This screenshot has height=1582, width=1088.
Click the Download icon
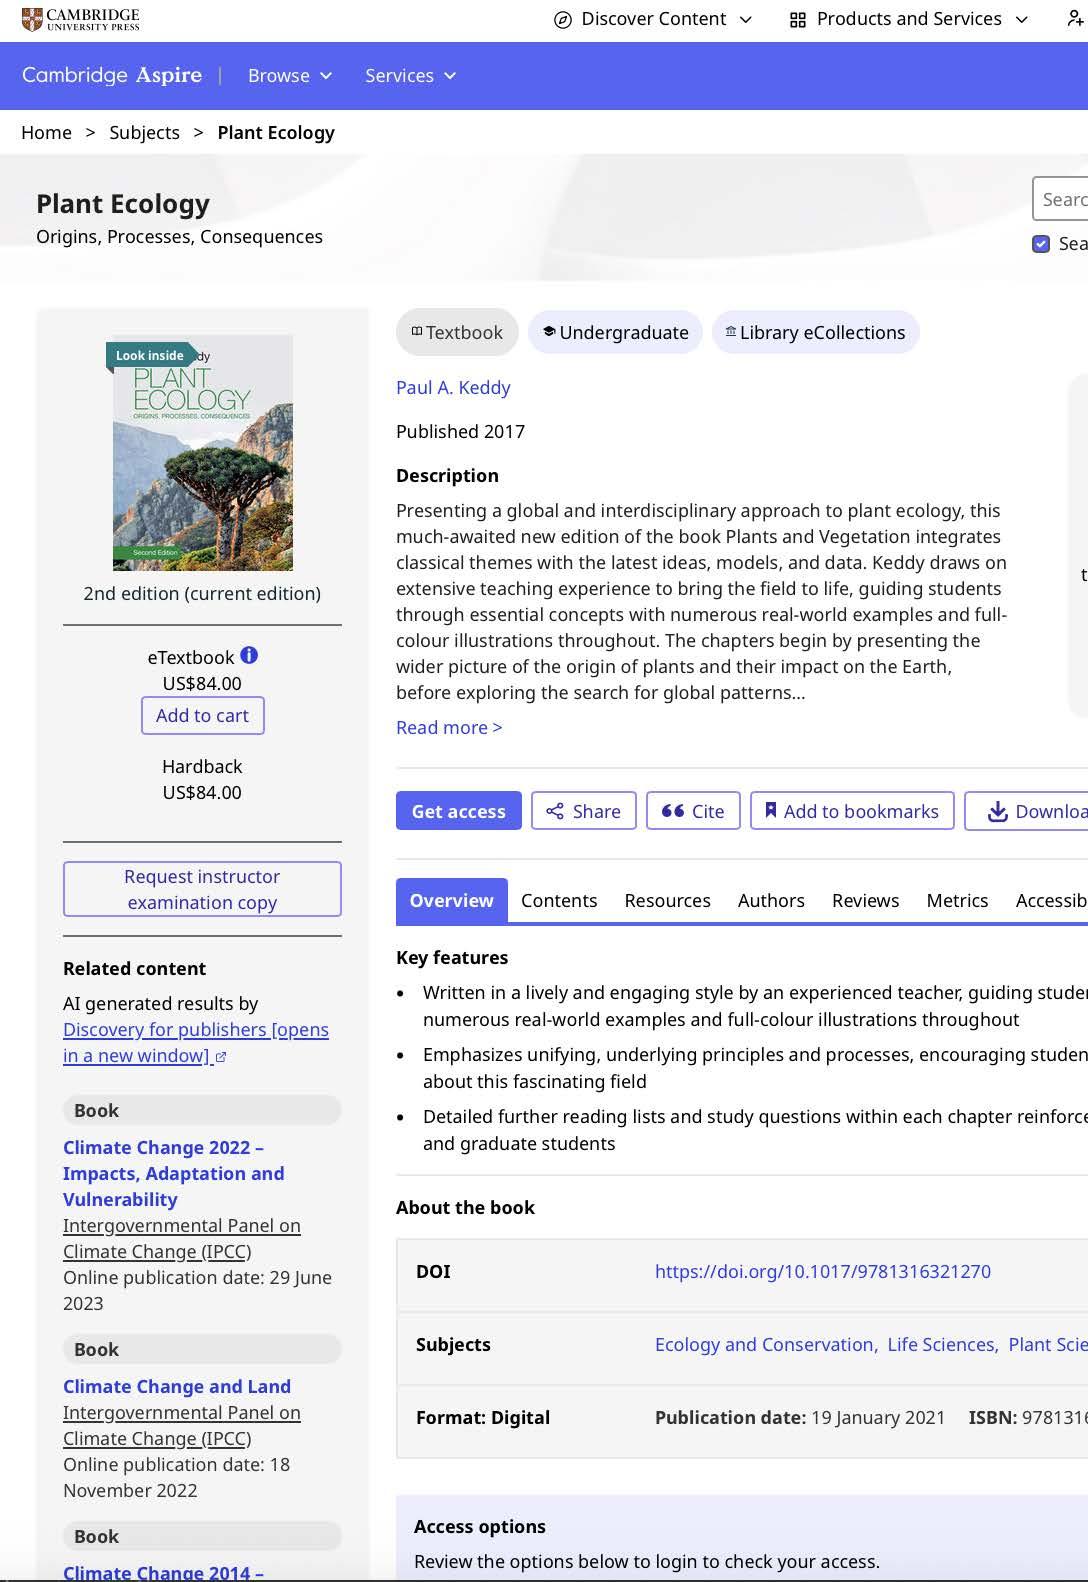[997, 812]
